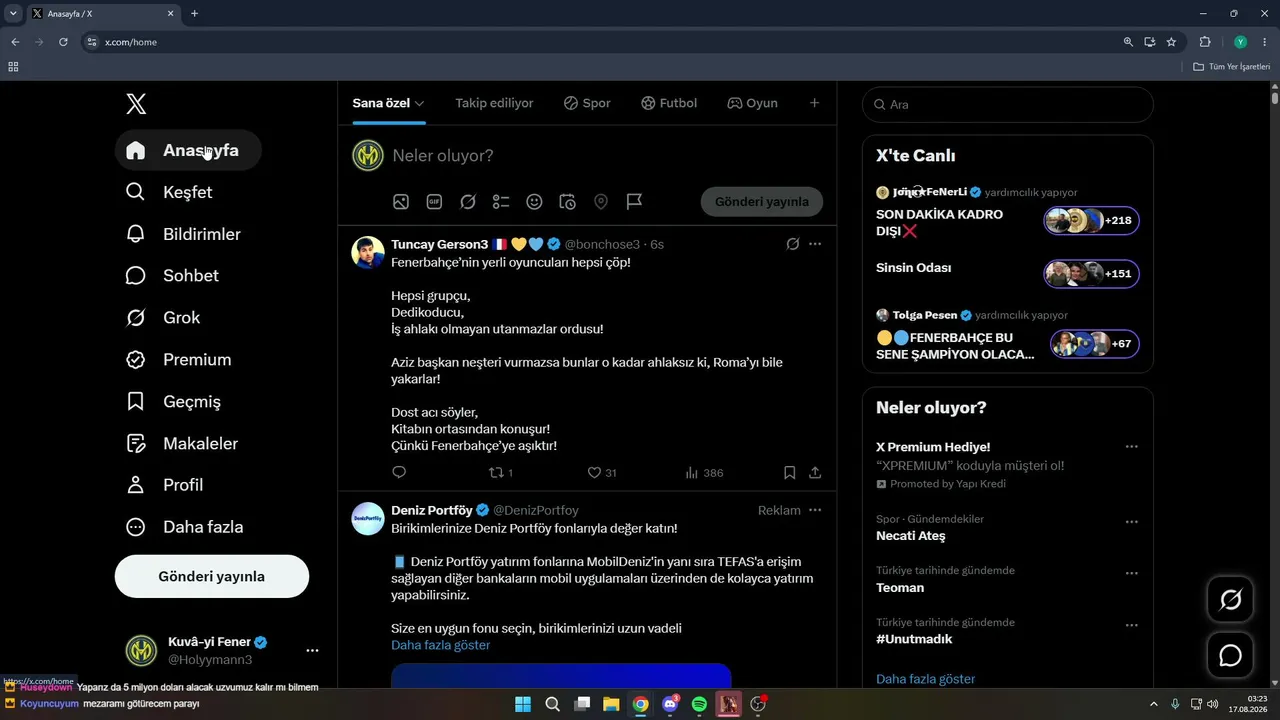Image resolution: width=1280 pixels, height=720 pixels.
Task: Go to Profil in the sidebar
Action: pyautogui.click(x=165, y=485)
